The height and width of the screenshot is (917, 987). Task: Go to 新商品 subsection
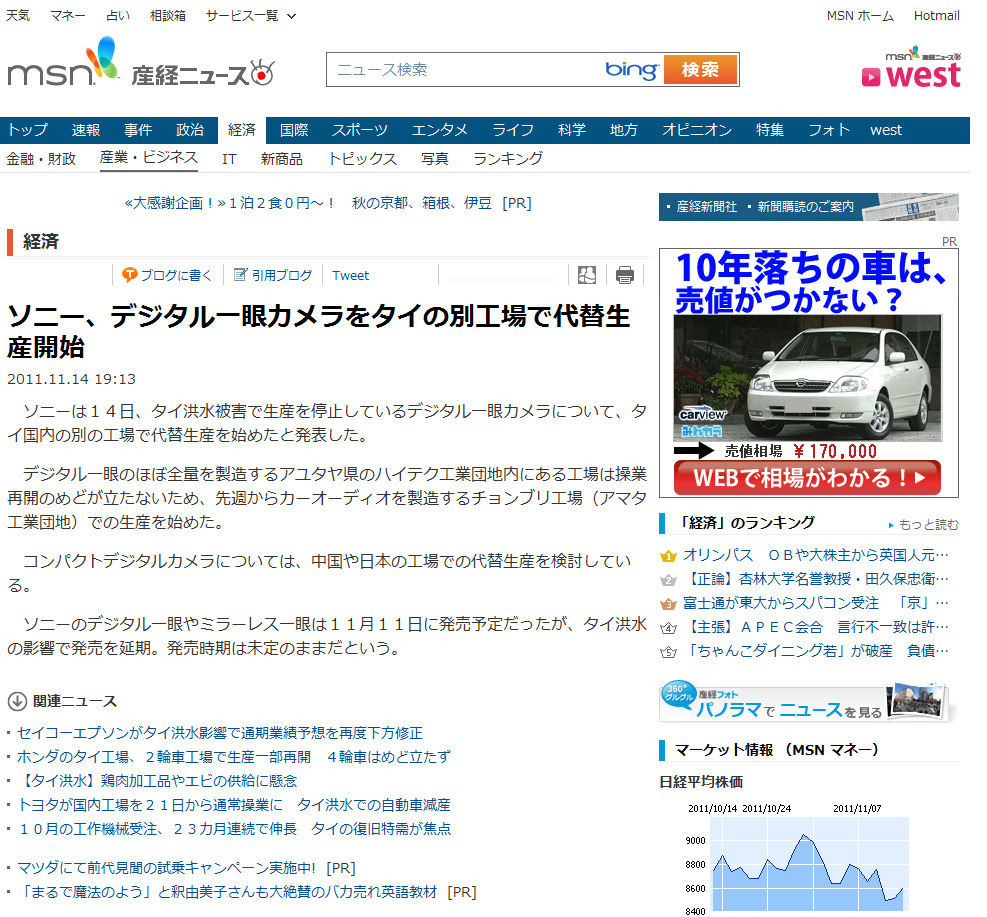click(281, 159)
